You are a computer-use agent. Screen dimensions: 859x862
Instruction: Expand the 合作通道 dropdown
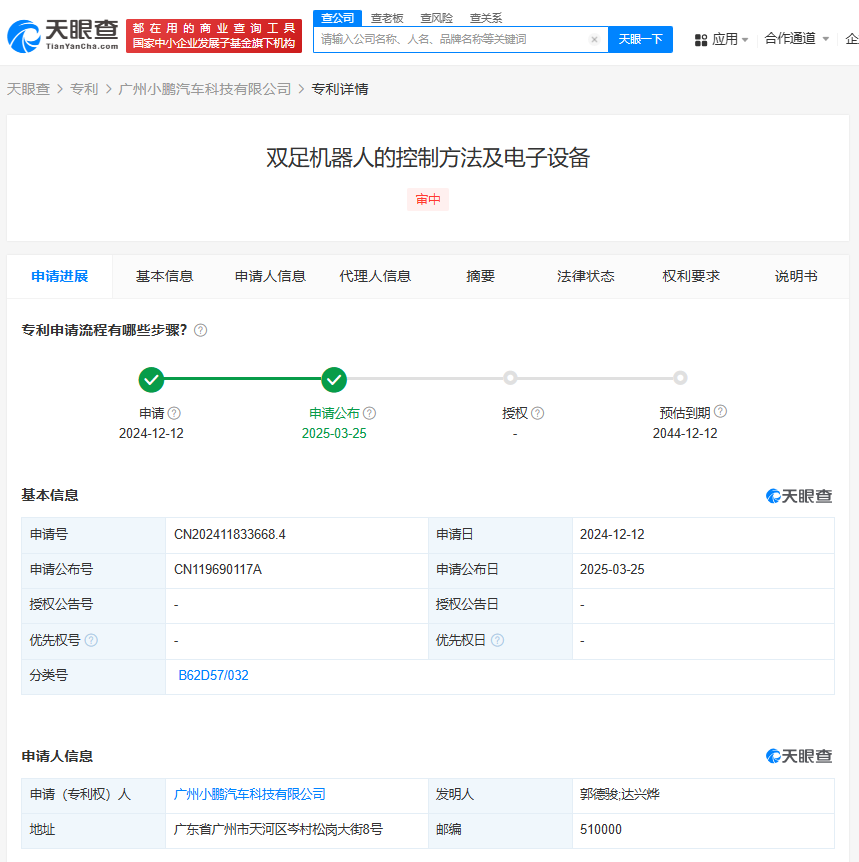tap(797, 39)
